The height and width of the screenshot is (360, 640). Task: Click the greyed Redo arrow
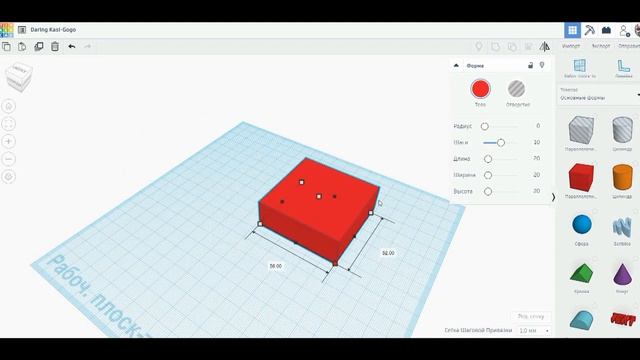87,47
